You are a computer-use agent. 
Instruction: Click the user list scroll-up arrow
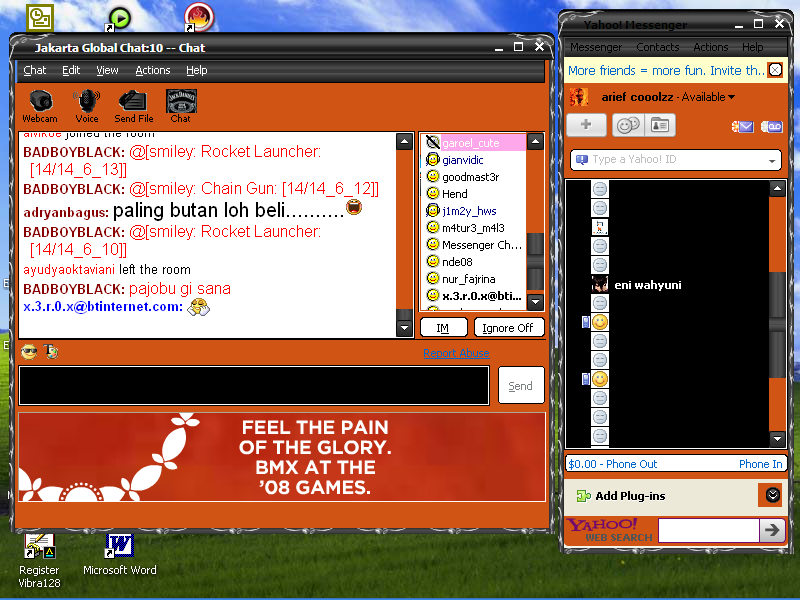tap(535, 141)
